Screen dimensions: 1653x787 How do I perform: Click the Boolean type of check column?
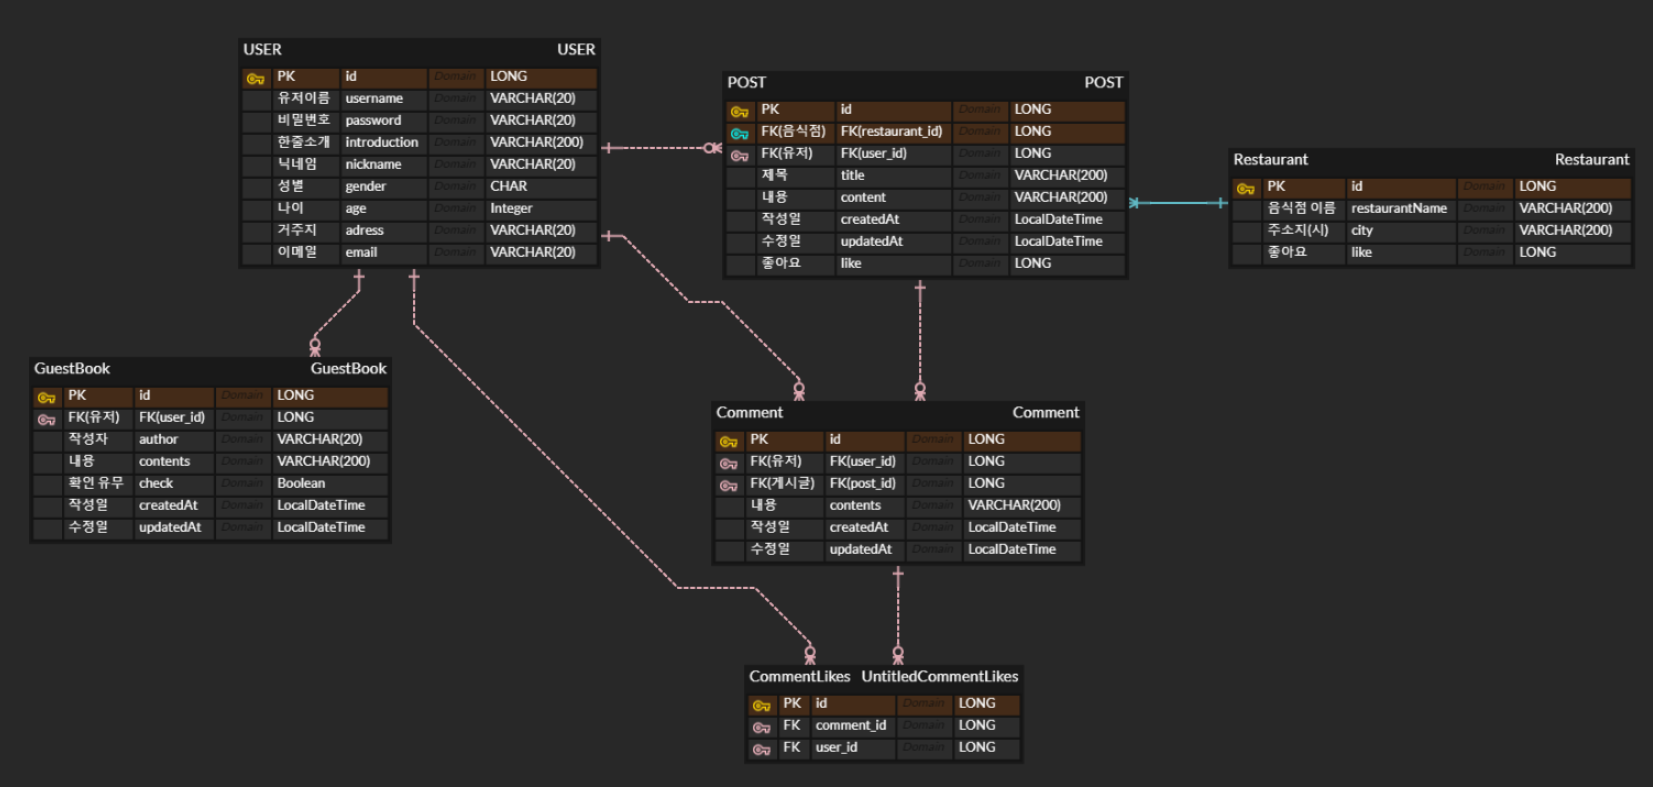point(301,483)
